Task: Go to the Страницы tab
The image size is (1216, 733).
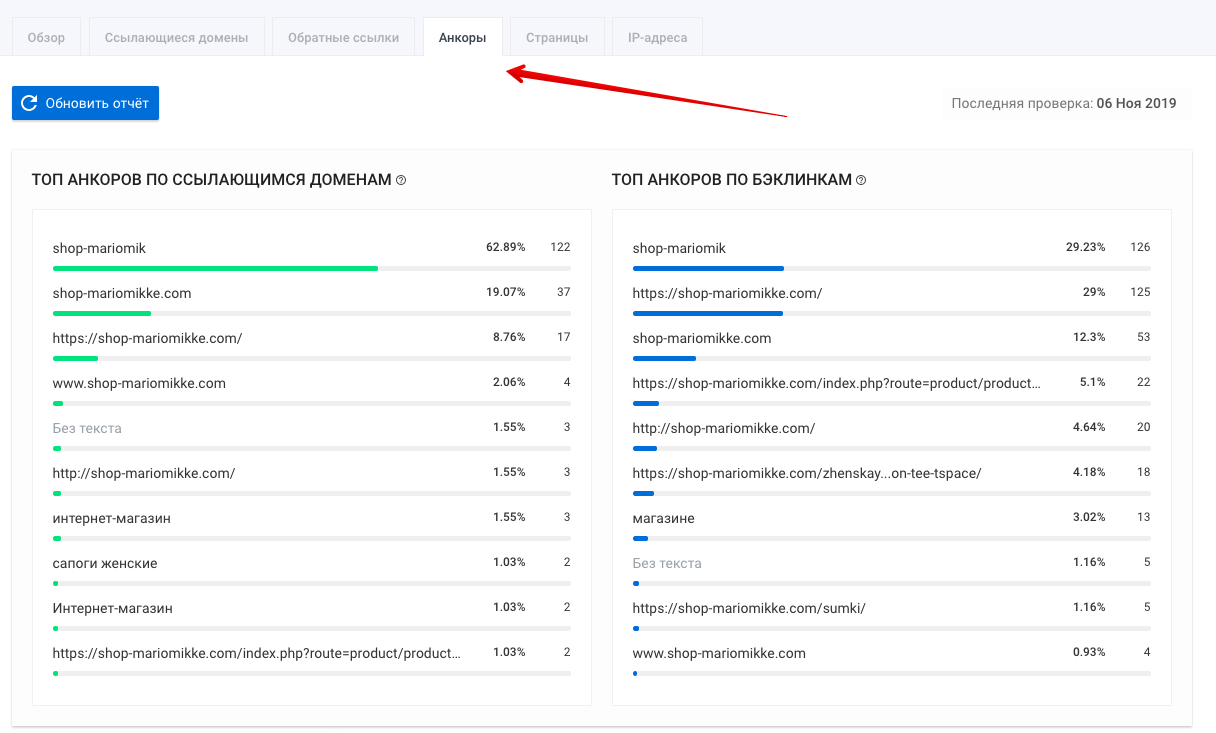Action: pyautogui.click(x=557, y=38)
